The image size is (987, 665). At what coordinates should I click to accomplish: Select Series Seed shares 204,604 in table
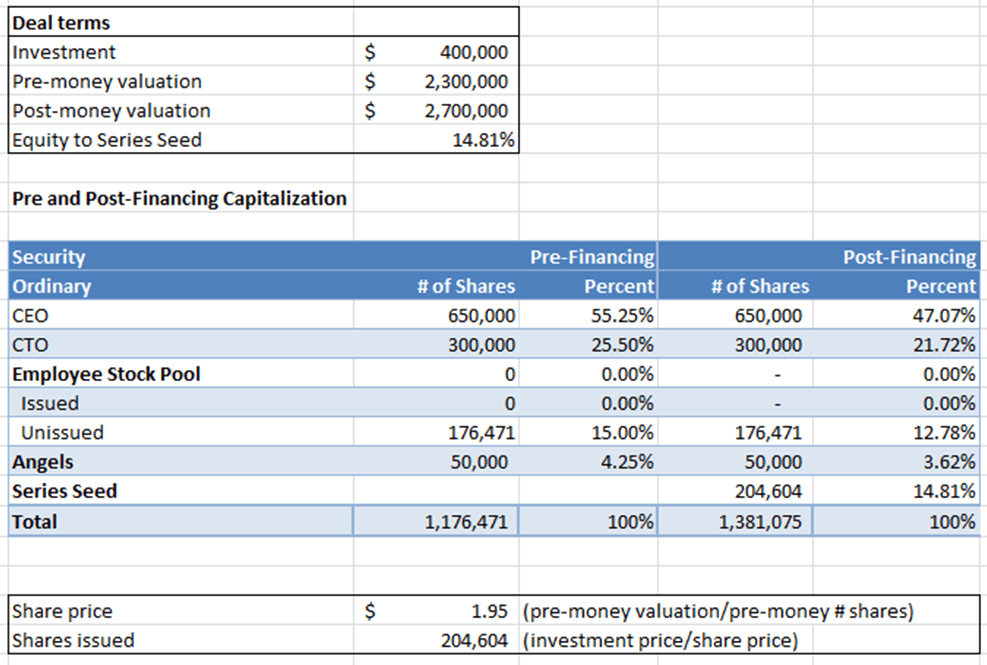click(735, 491)
